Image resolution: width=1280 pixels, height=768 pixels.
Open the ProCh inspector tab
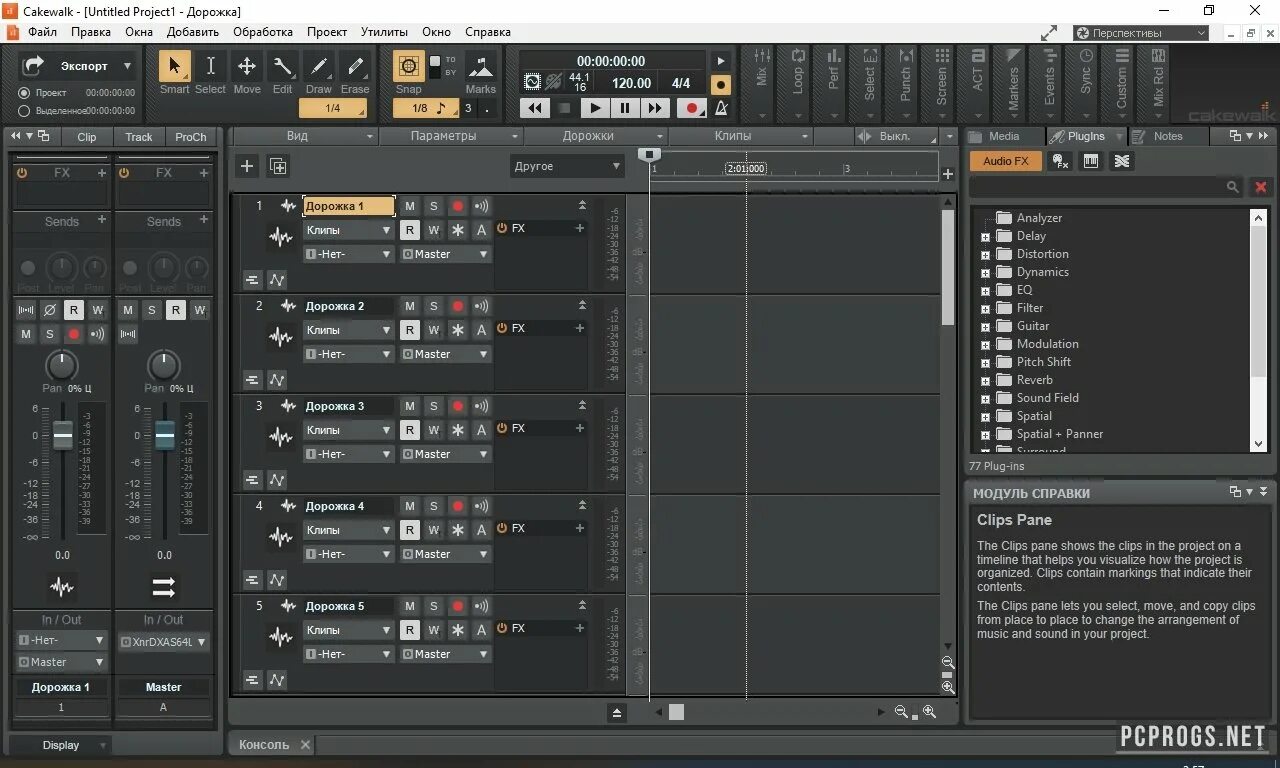click(x=190, y=137)
